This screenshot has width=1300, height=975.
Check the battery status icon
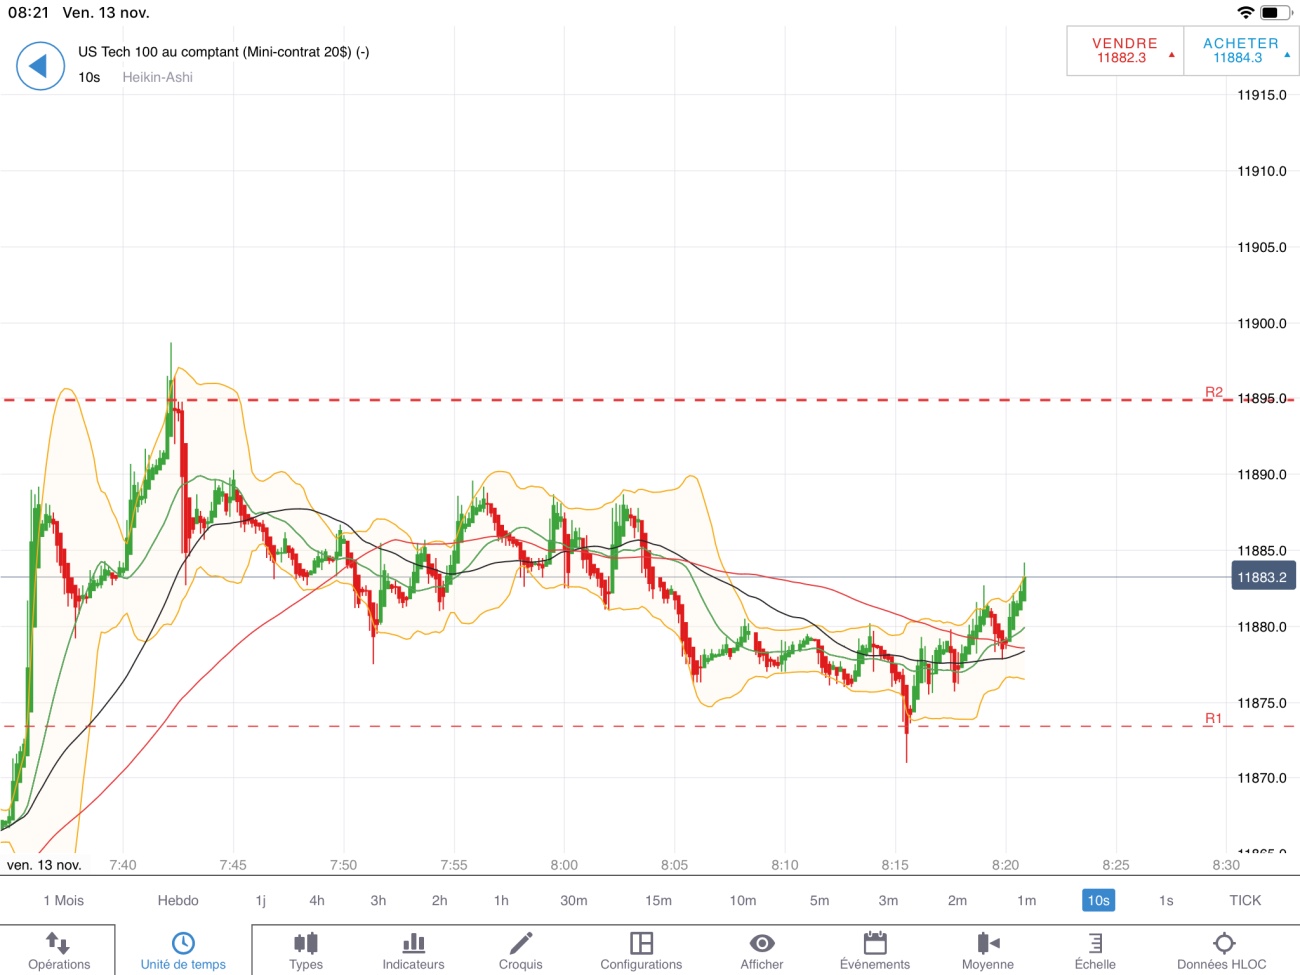(x=1276, y=13)
